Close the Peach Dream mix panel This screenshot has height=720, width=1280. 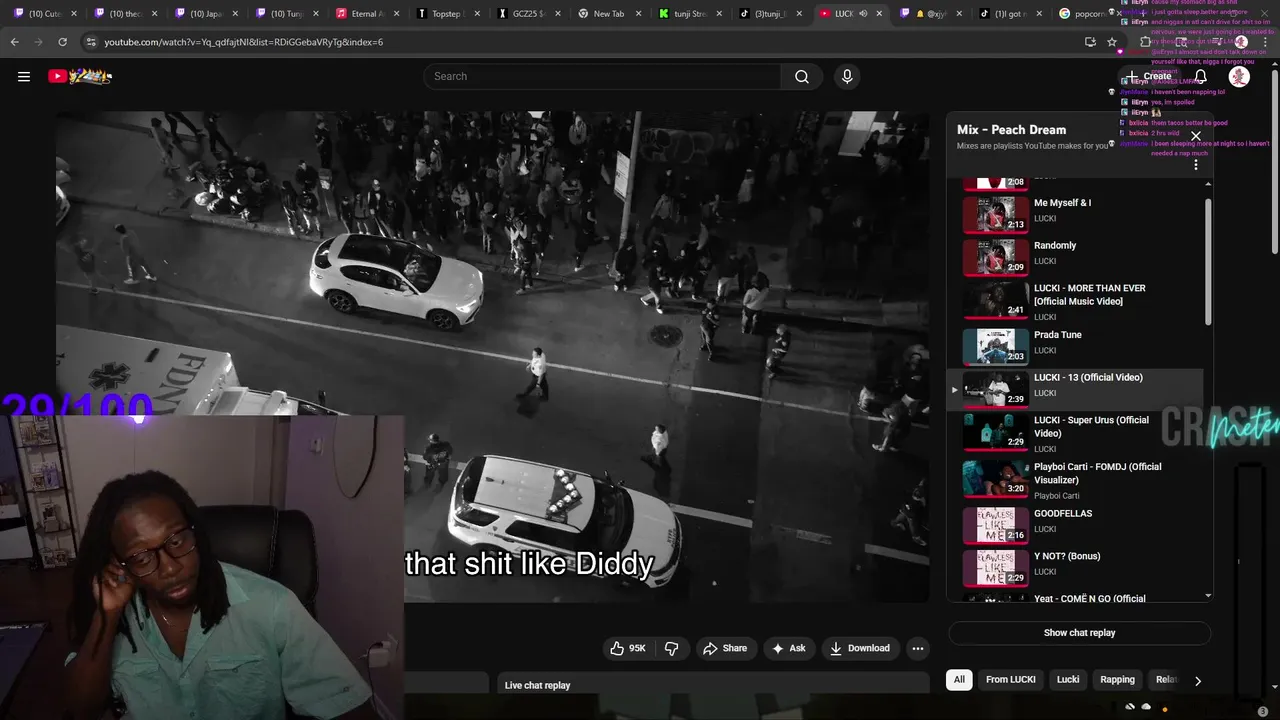(1195, 137)
